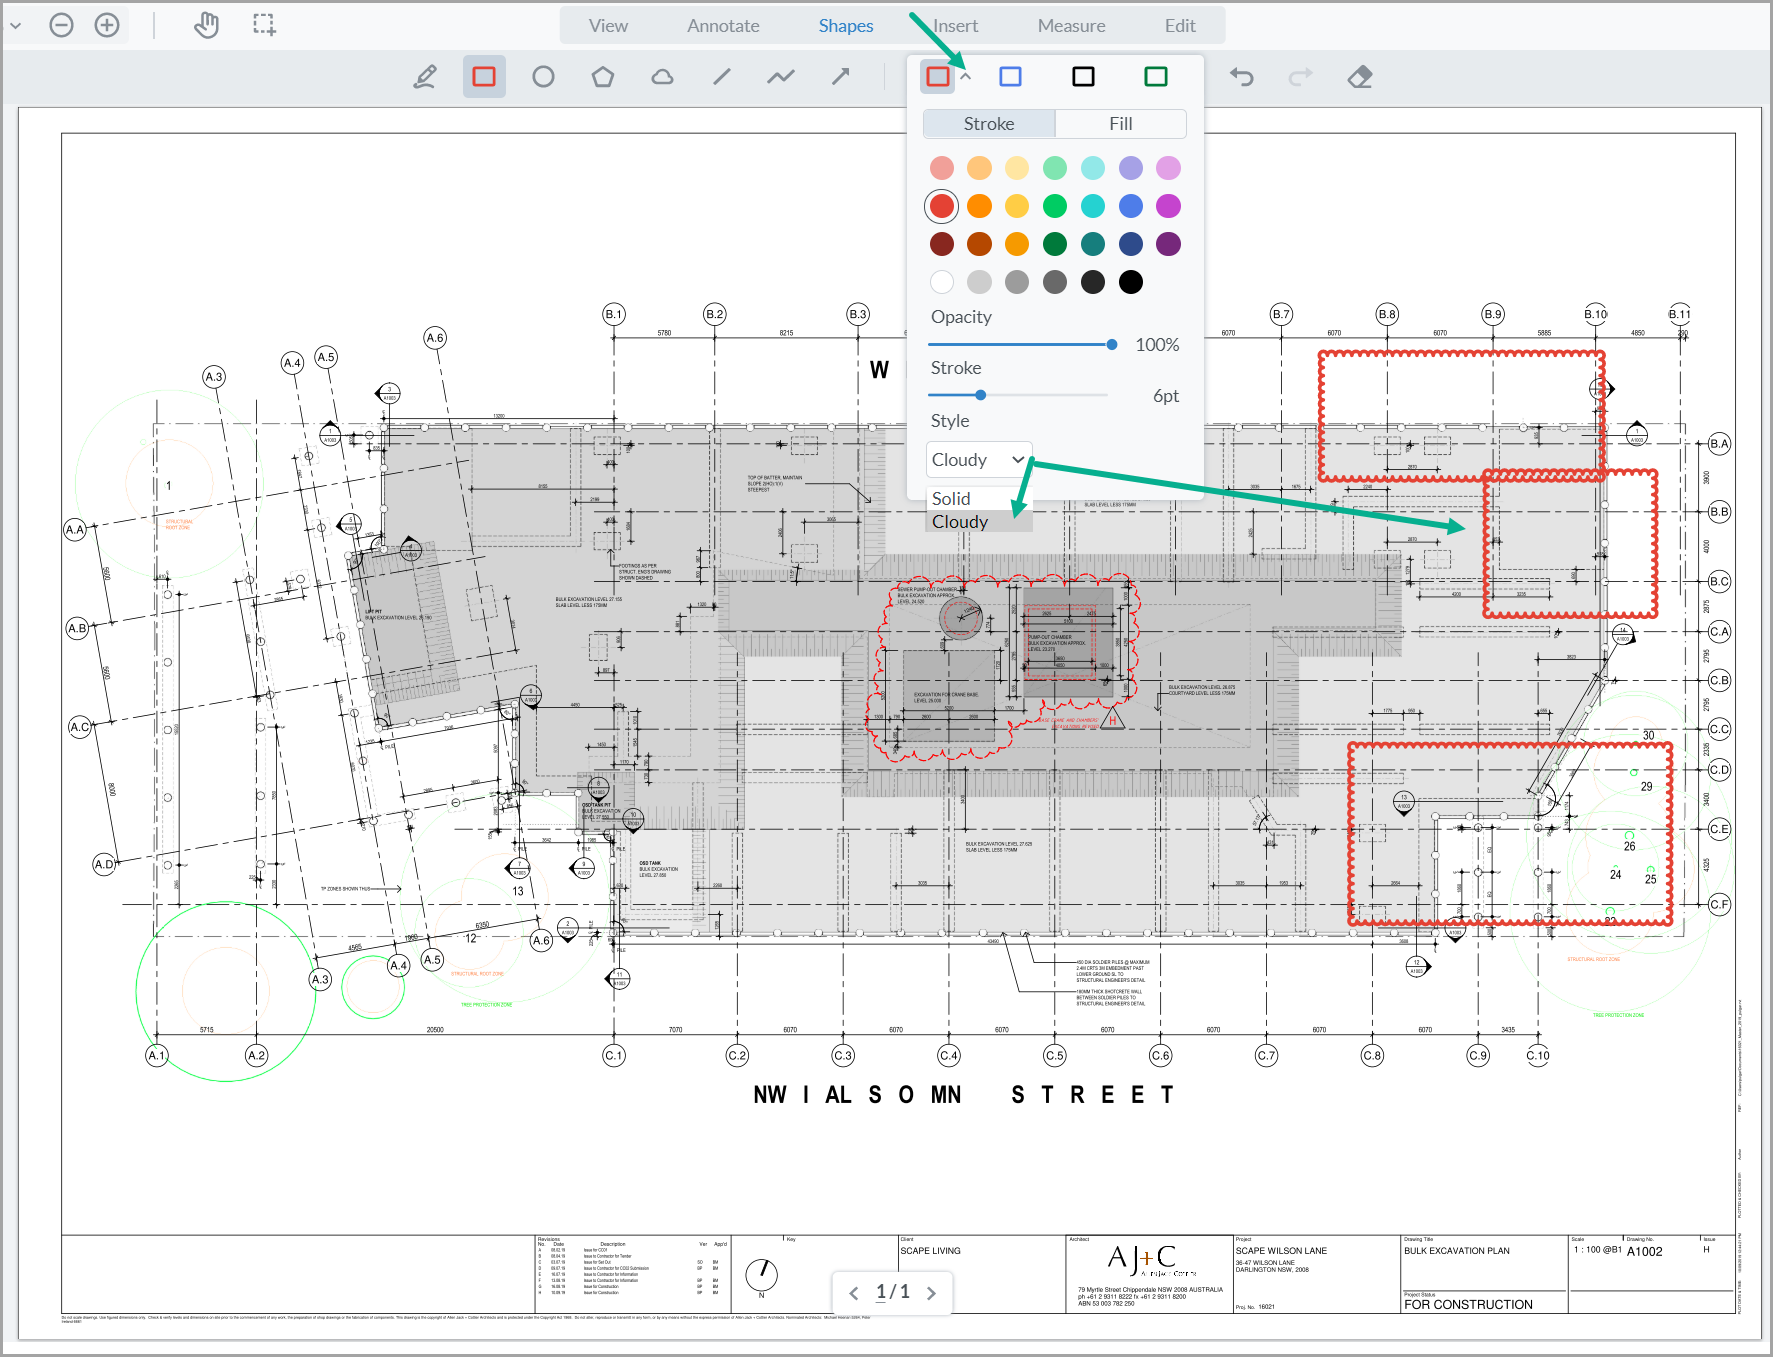
Task: Click the undo icon
Action: coord(1241,76)
